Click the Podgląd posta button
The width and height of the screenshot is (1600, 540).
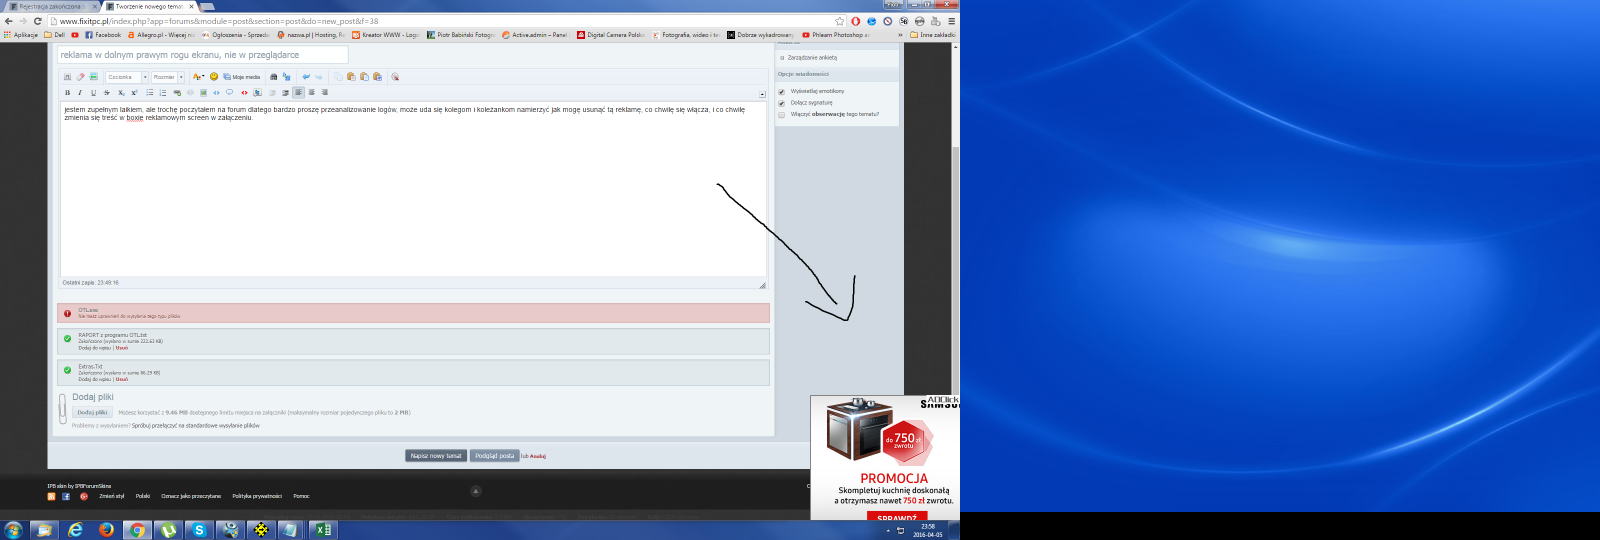click(494, 455)
